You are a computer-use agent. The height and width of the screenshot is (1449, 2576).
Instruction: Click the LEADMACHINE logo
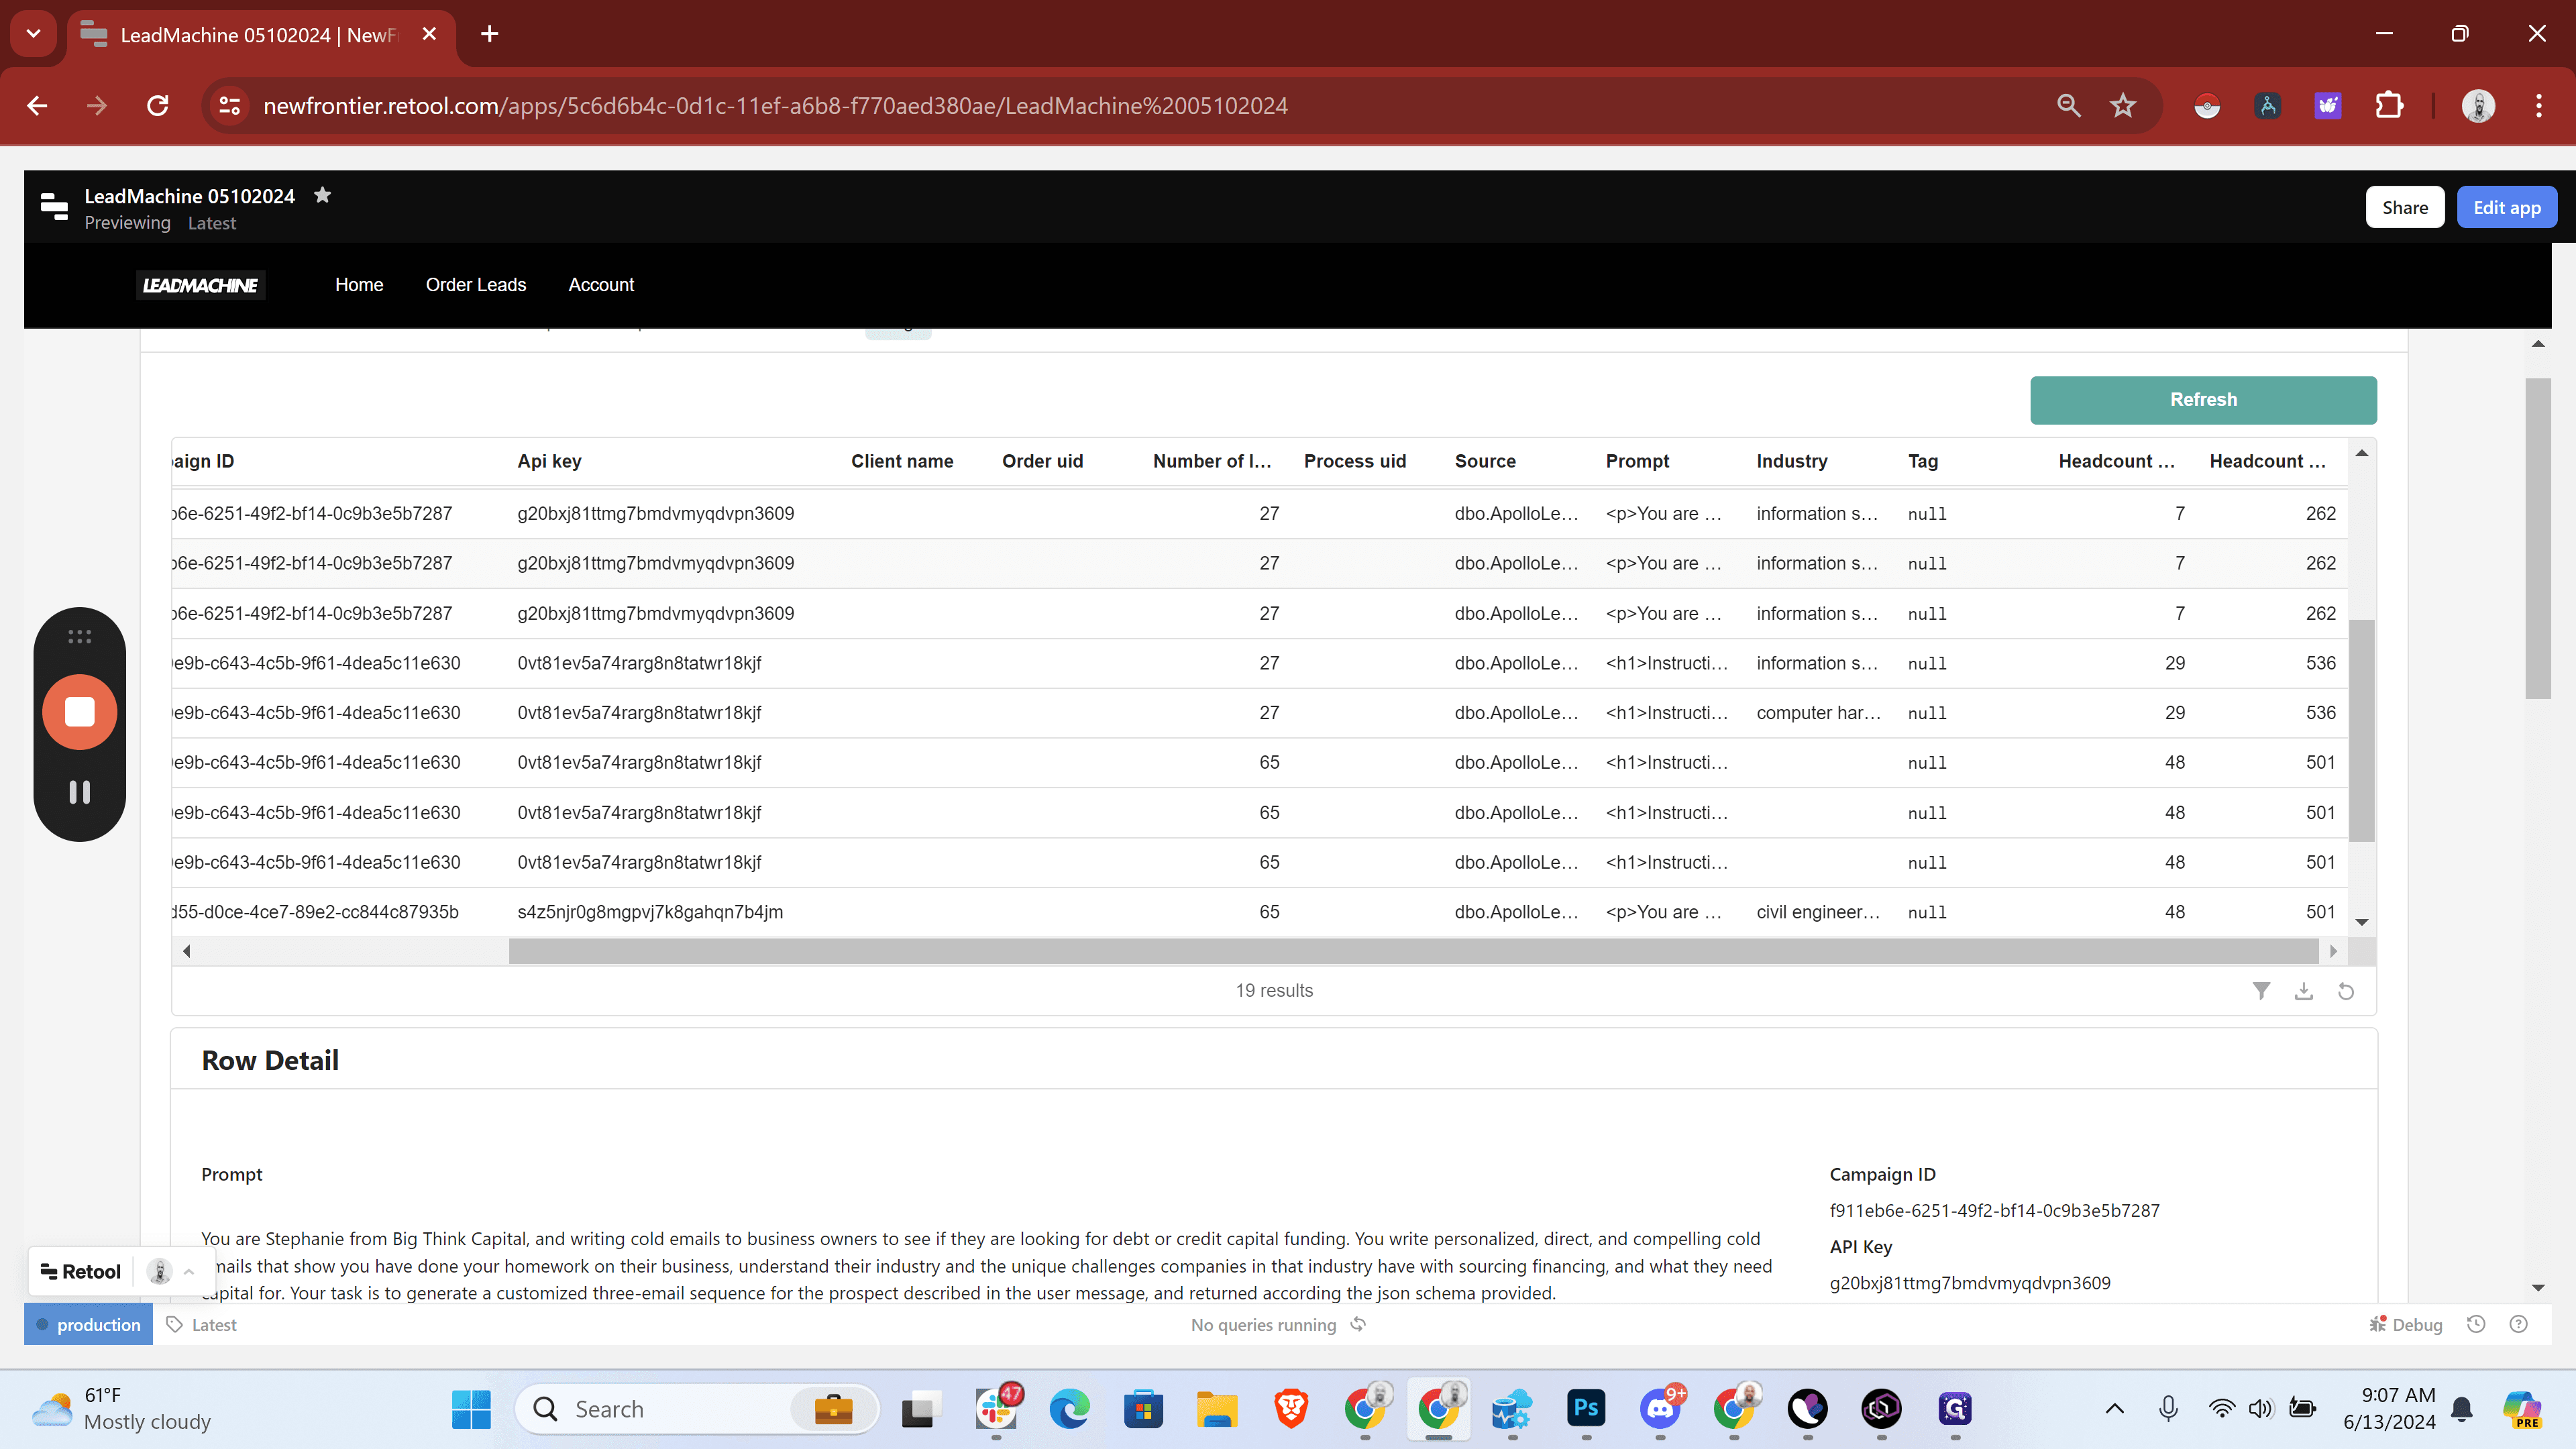pyautogui.click(x=200, y=285)
